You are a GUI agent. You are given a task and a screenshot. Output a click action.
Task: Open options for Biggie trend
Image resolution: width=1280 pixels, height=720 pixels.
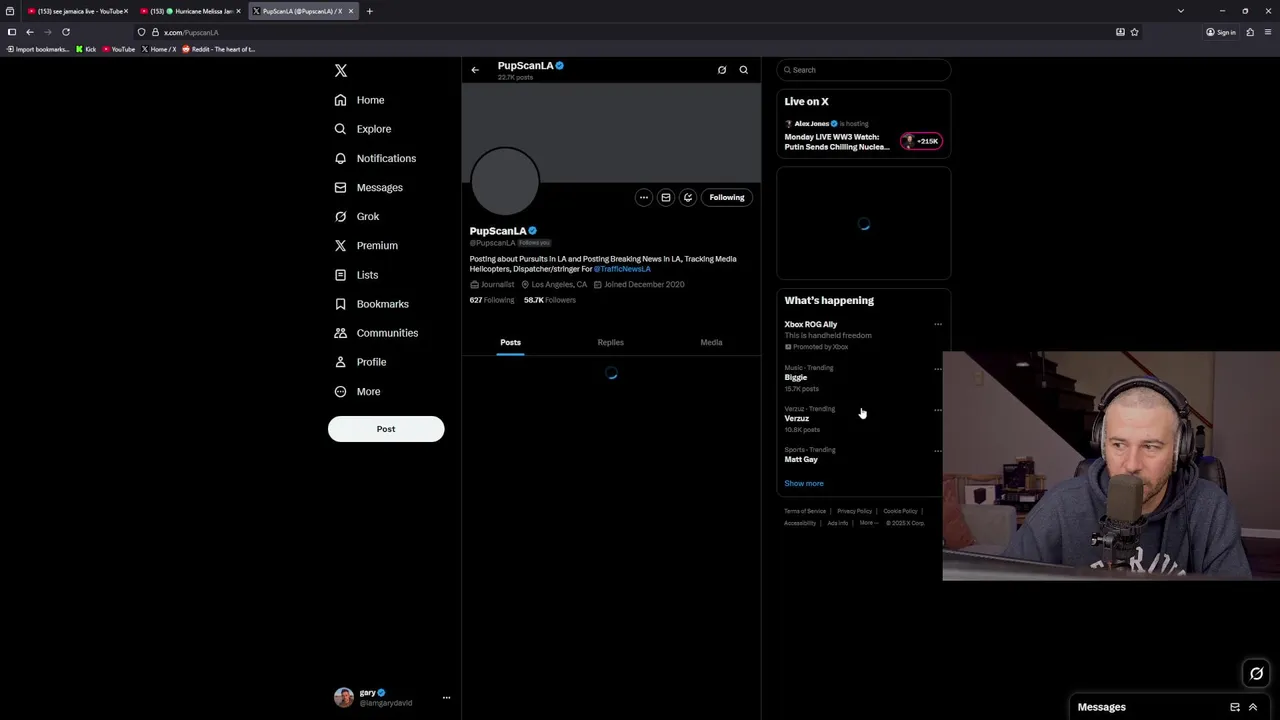938,369
